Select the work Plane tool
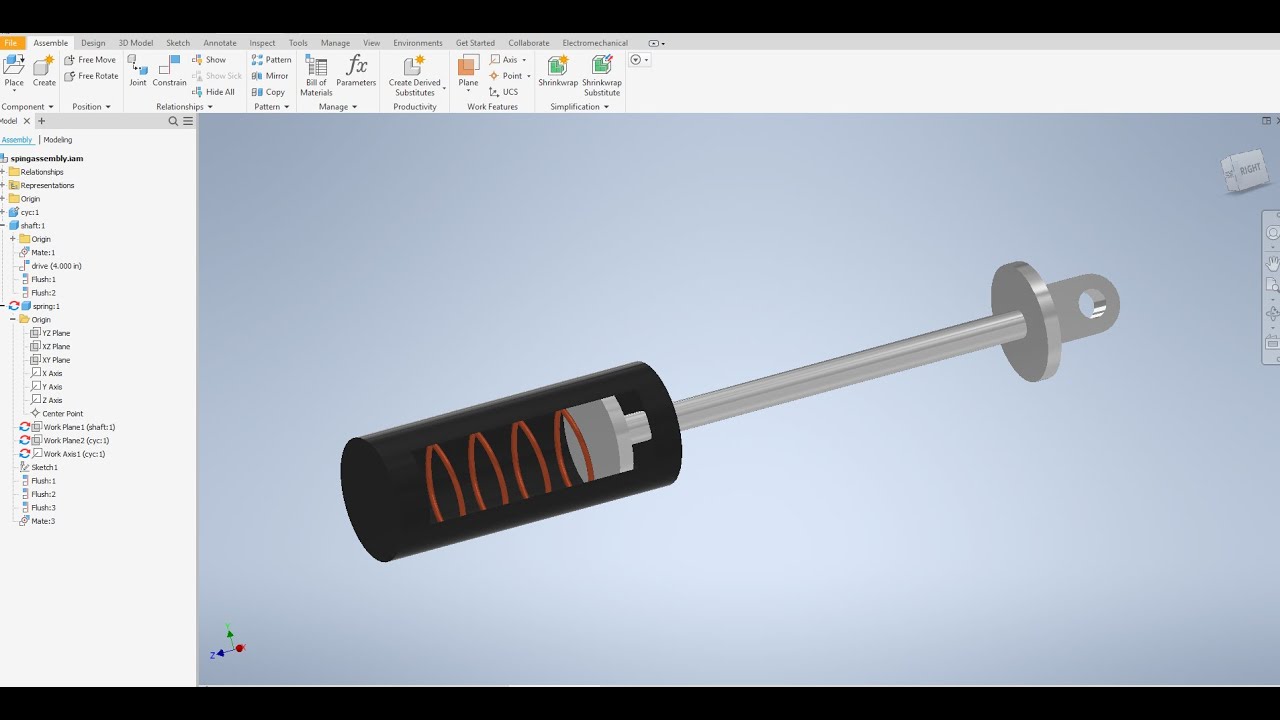The width and height of the screenshot is (1280, 720). tap(468, 71)
